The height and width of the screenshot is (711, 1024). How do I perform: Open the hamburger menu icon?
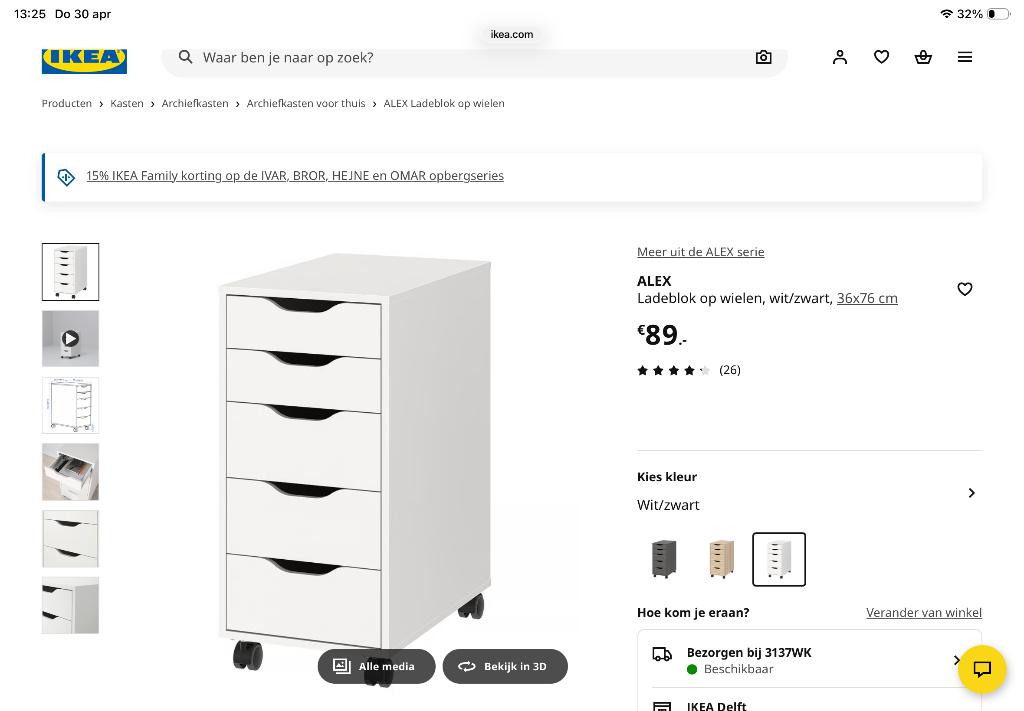tap(965, 57)
